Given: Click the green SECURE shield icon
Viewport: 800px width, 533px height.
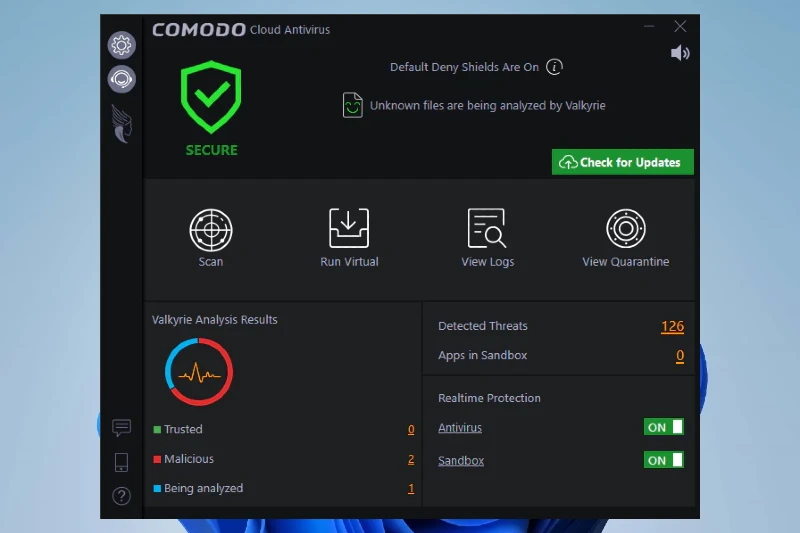Looking at the screenshot, I should point(211,96).
